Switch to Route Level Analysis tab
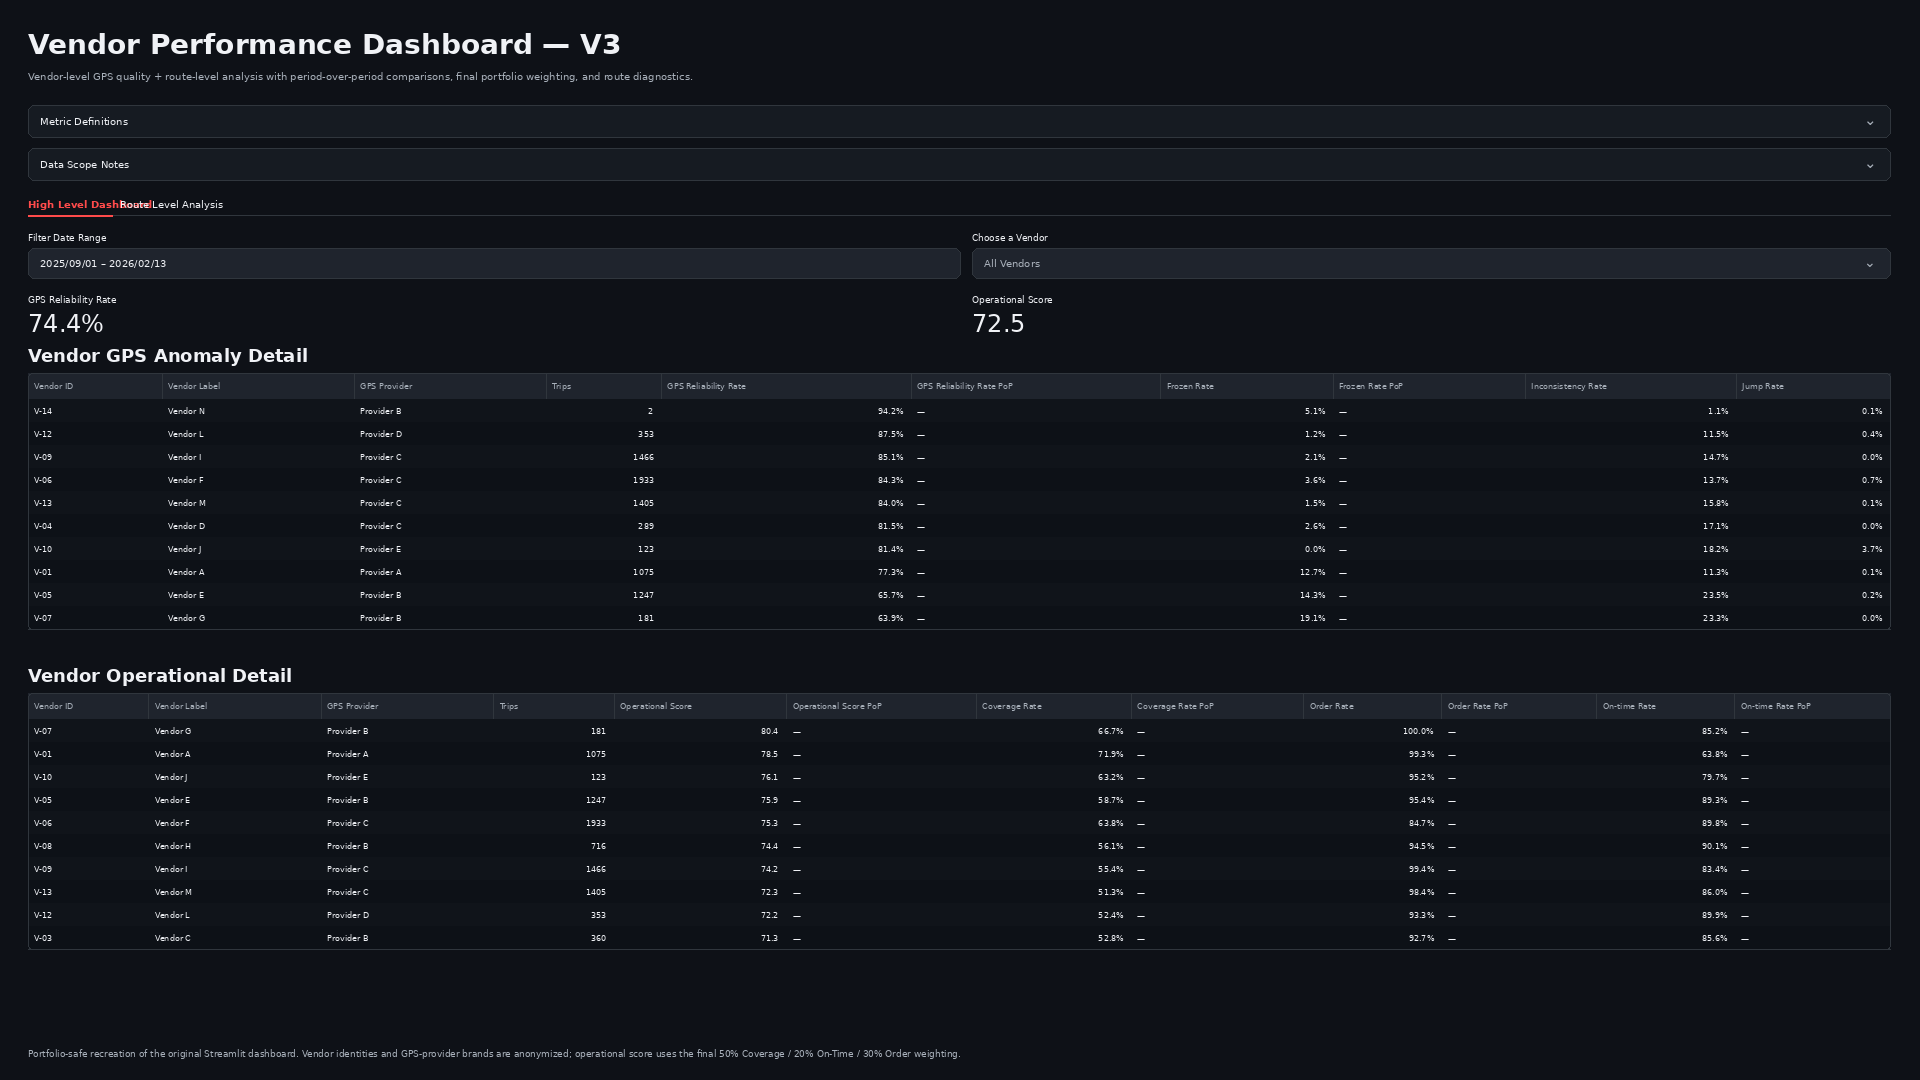The image size is (1920, 1080). pos(172,205)
